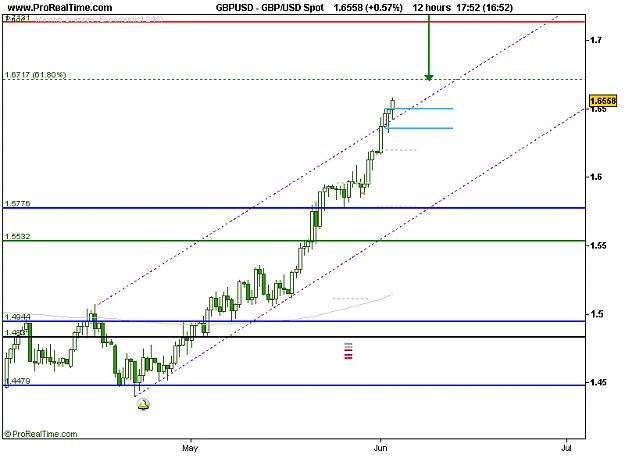Click the 17:52 (16:52) time readout

[484, 8]
